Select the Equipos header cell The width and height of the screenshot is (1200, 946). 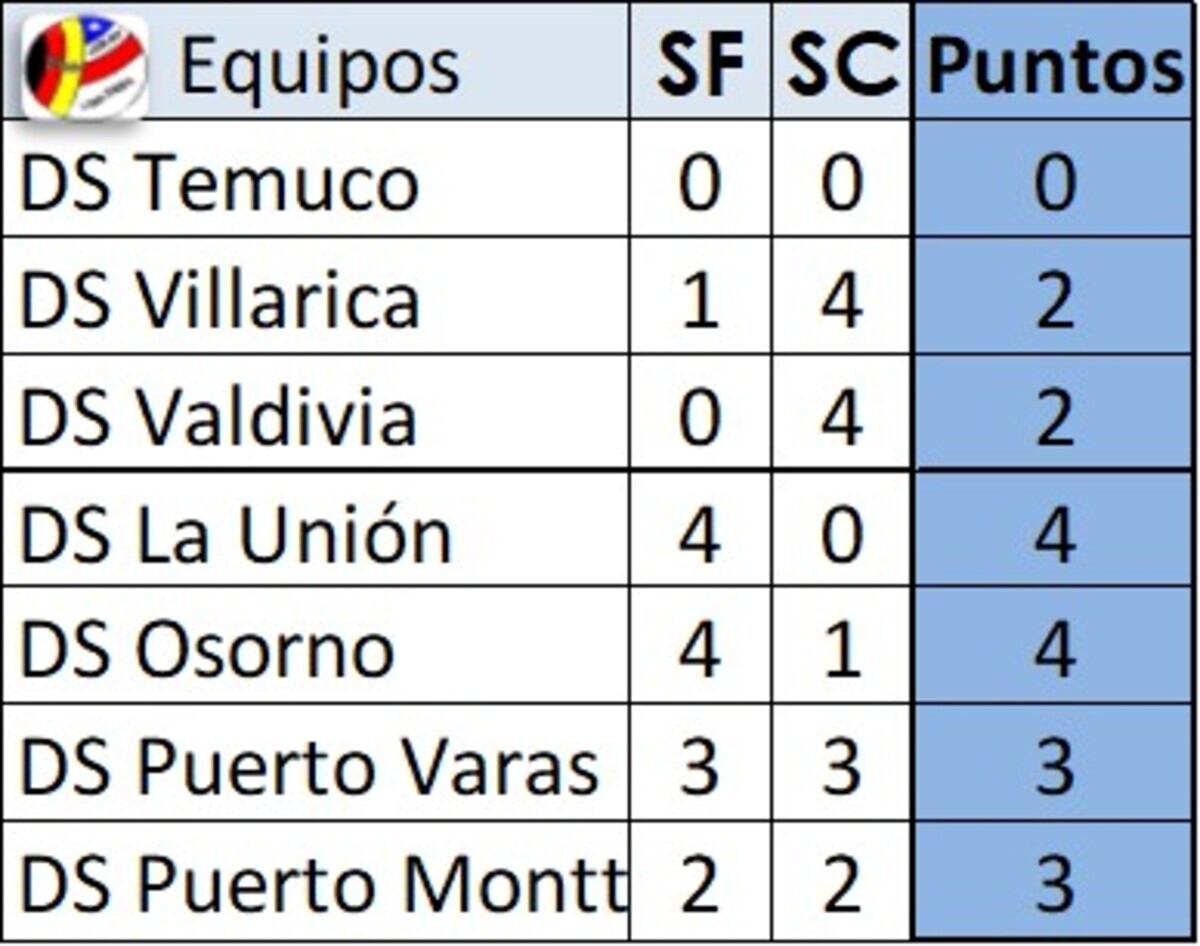pyautogui.click(x=316, y=60)
